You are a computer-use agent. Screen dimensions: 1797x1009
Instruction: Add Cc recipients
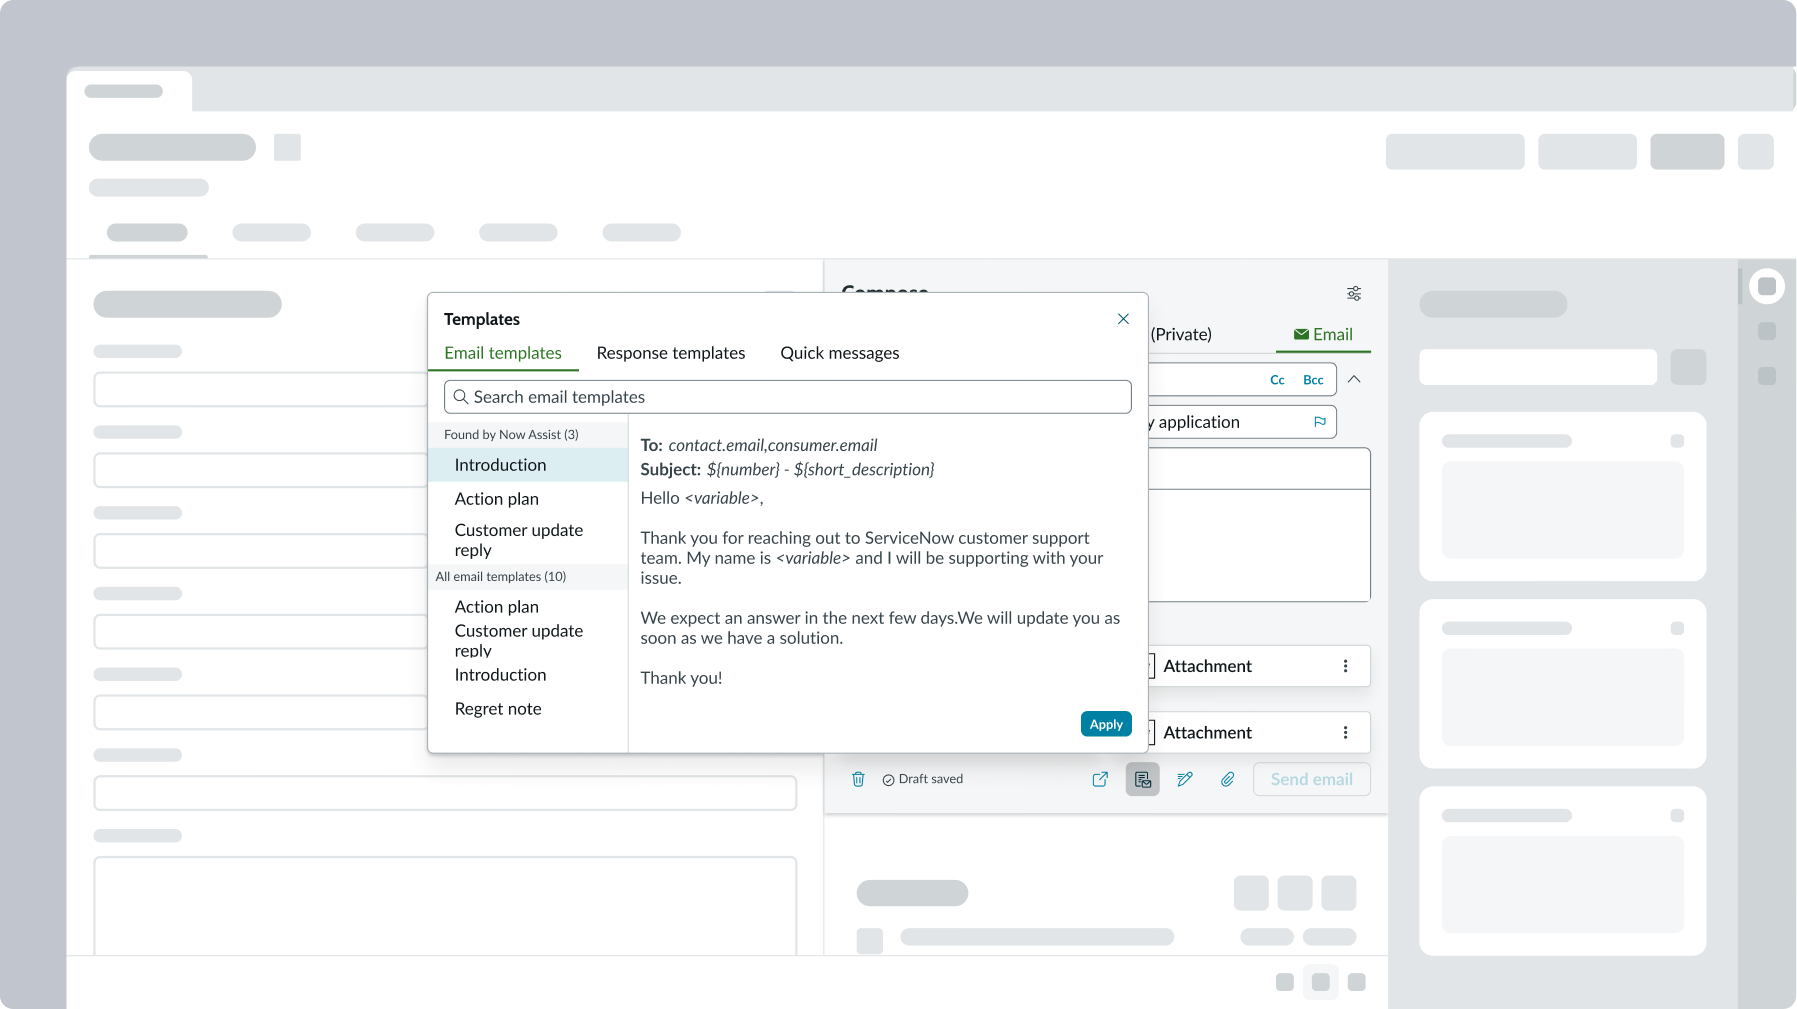click(x=1277, y=379)
